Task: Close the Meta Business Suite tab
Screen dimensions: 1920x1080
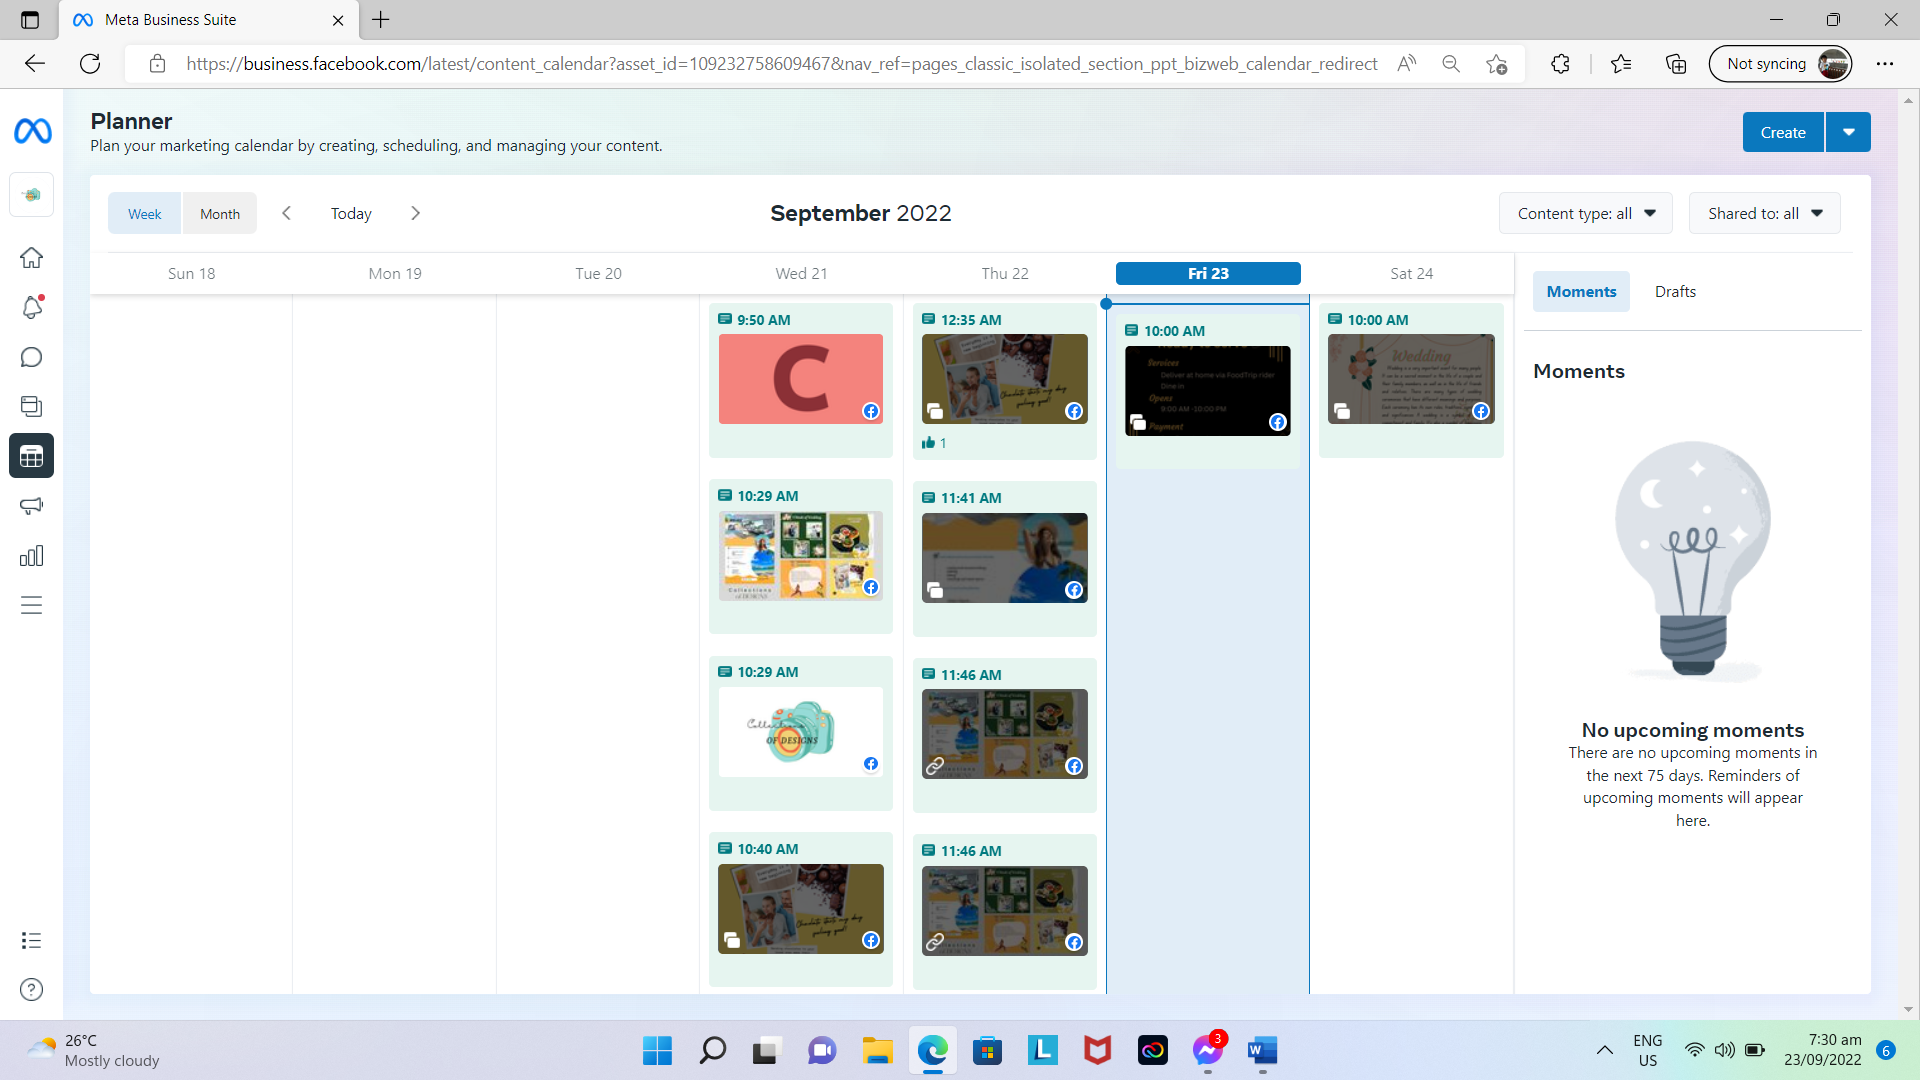Action: coord(338,20)
